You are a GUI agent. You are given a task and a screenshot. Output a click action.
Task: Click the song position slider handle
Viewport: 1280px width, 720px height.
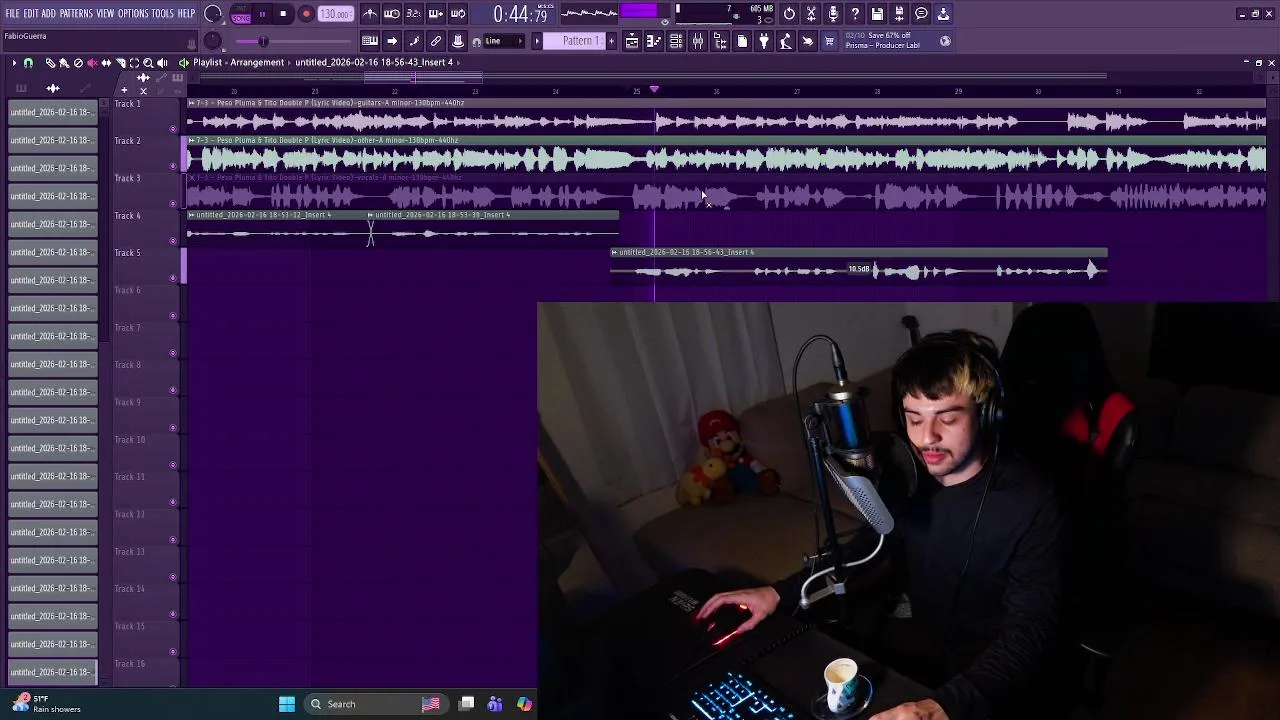[x=264, y=41]
